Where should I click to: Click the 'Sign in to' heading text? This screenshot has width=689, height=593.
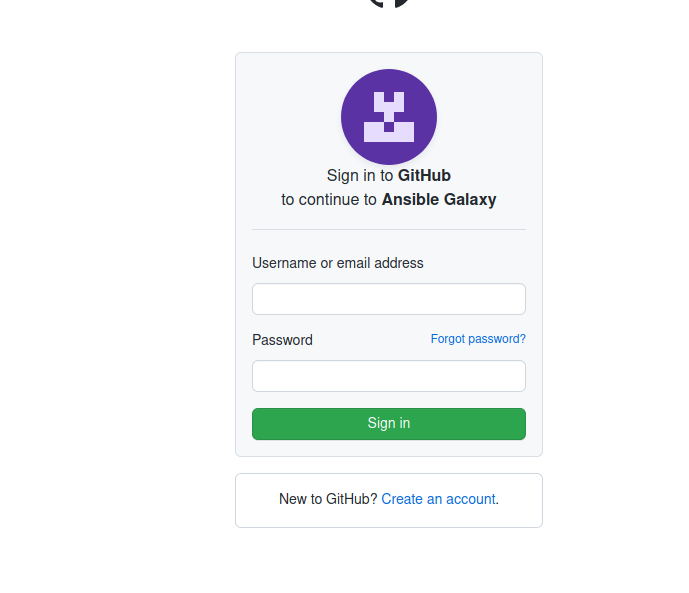(x=359, y=175)
